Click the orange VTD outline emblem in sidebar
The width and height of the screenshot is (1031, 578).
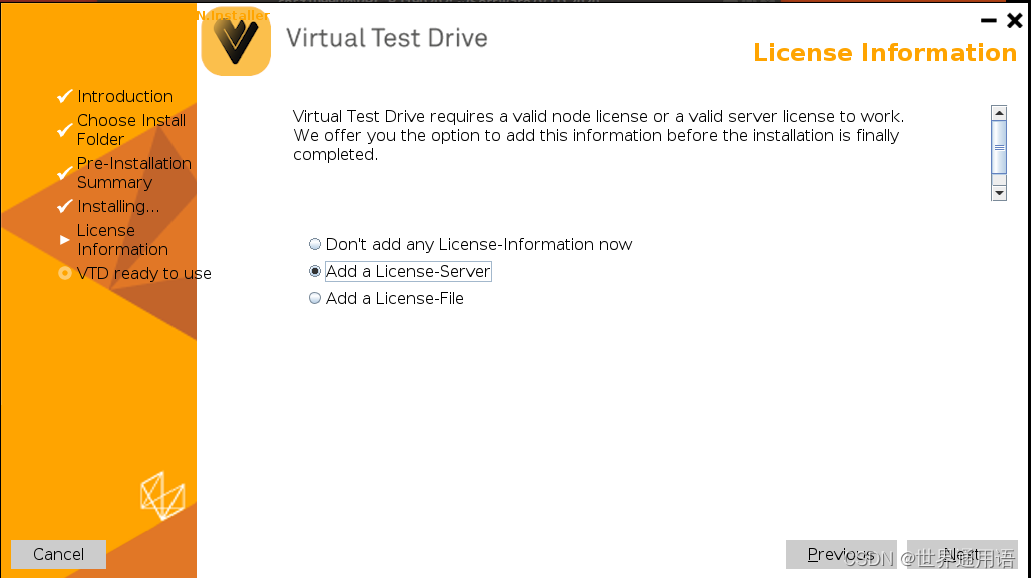point(163,495)
